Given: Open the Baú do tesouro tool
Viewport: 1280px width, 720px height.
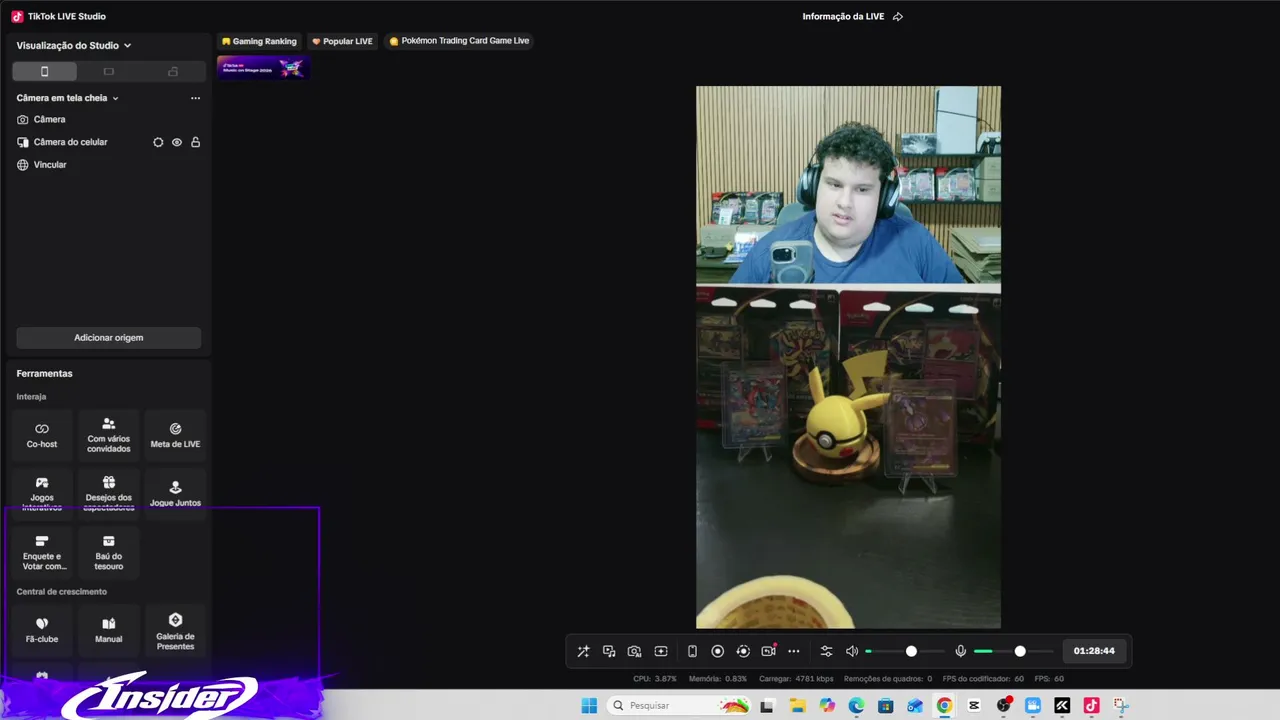Looking at the screenshot, I should (x=109, y=553).
